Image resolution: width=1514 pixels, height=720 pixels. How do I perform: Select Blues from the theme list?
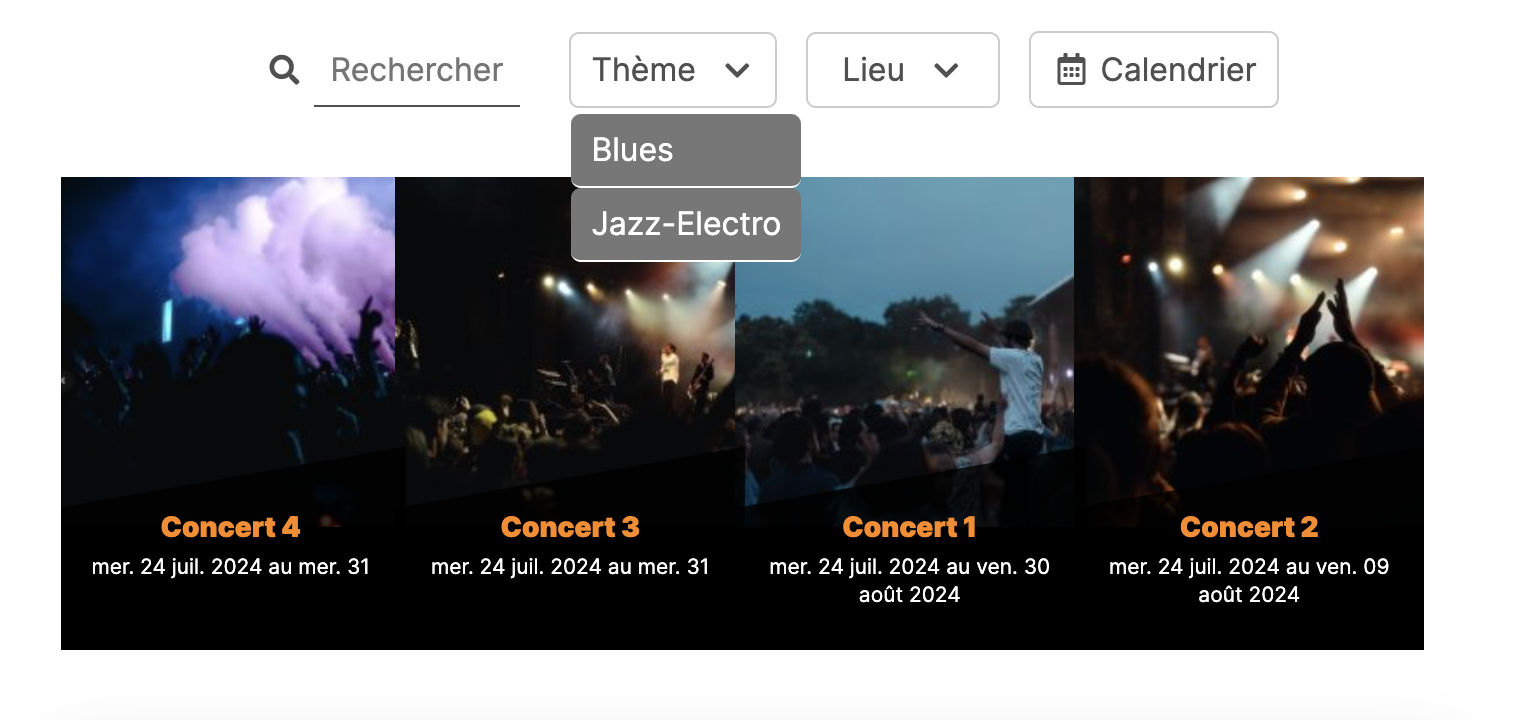685,150
